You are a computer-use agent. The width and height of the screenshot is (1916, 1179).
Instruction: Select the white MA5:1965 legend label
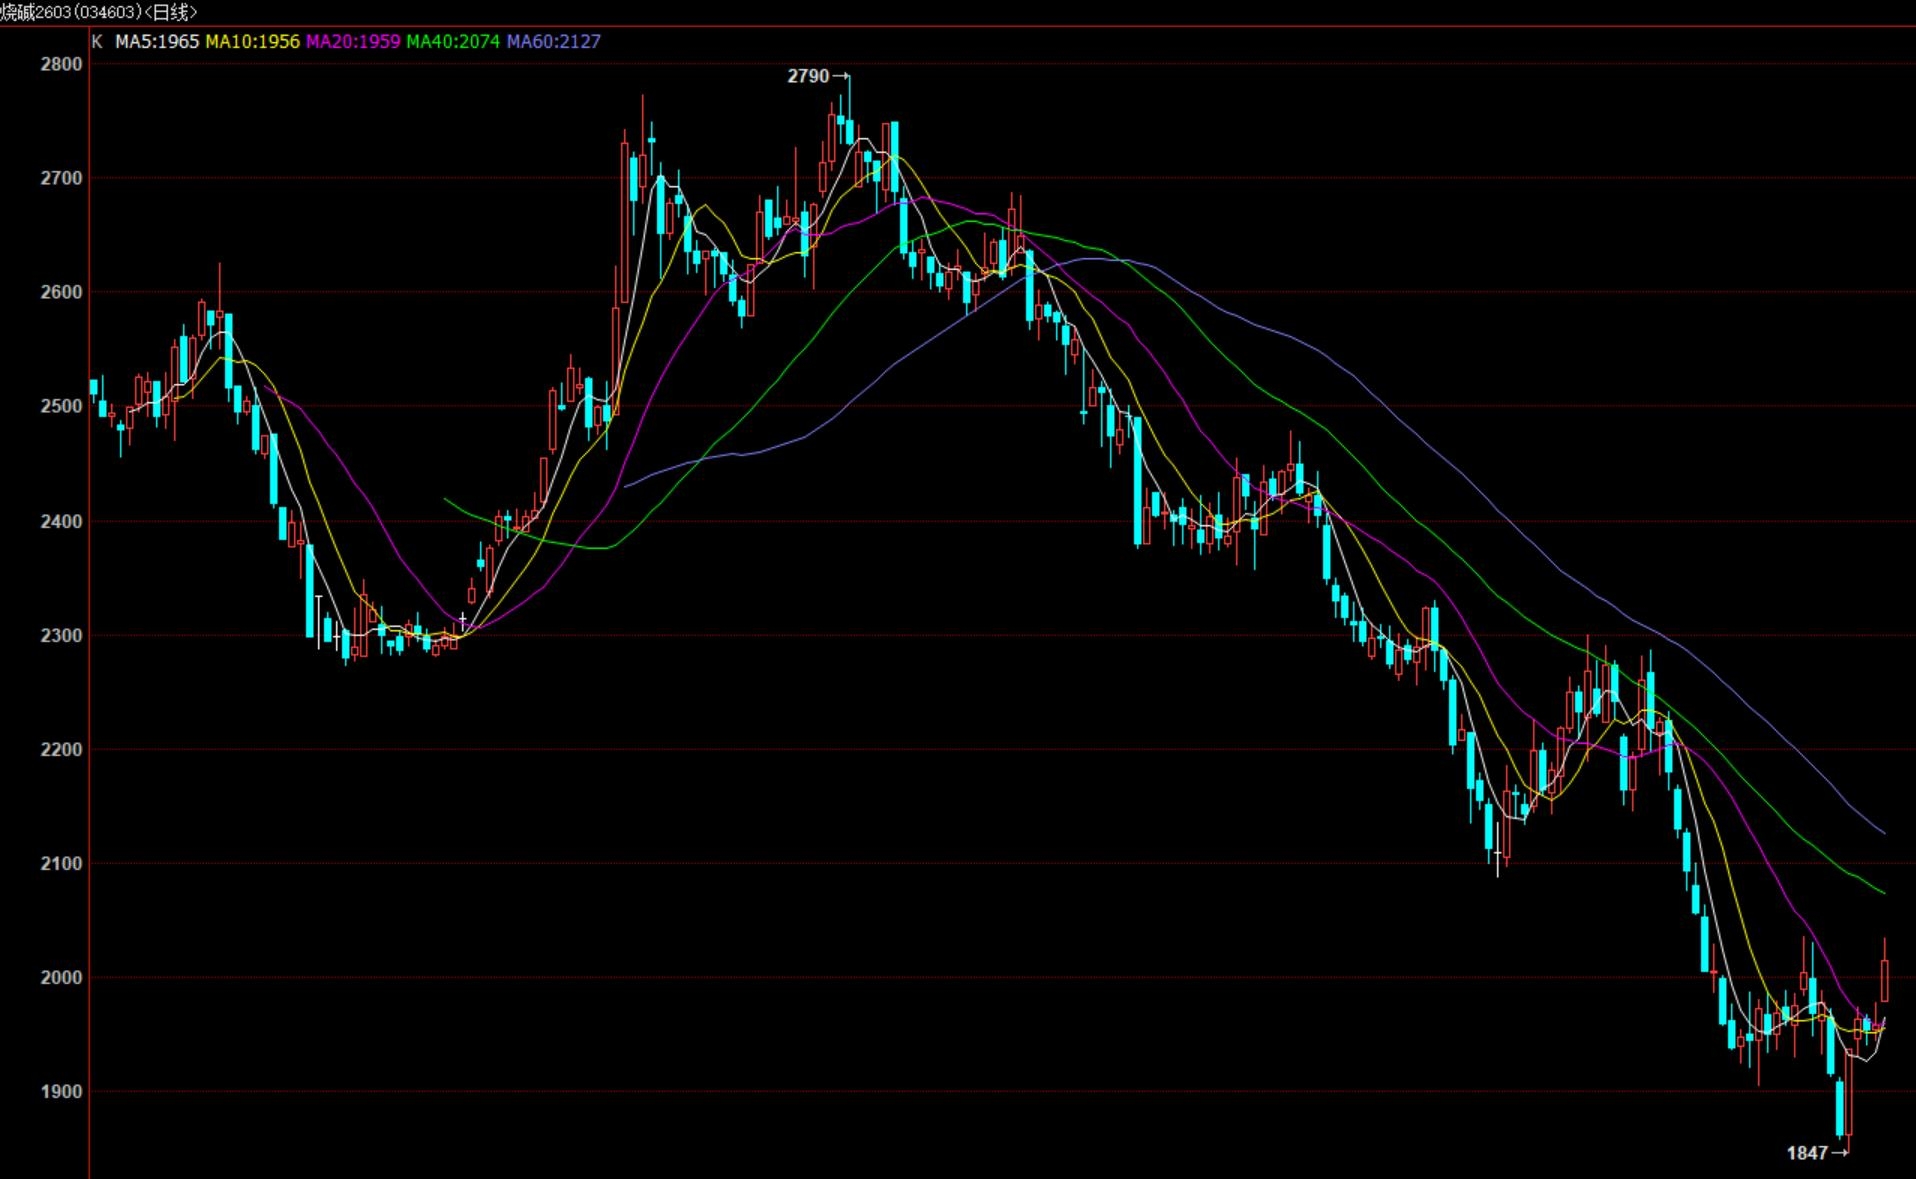(x=157, y=42)
